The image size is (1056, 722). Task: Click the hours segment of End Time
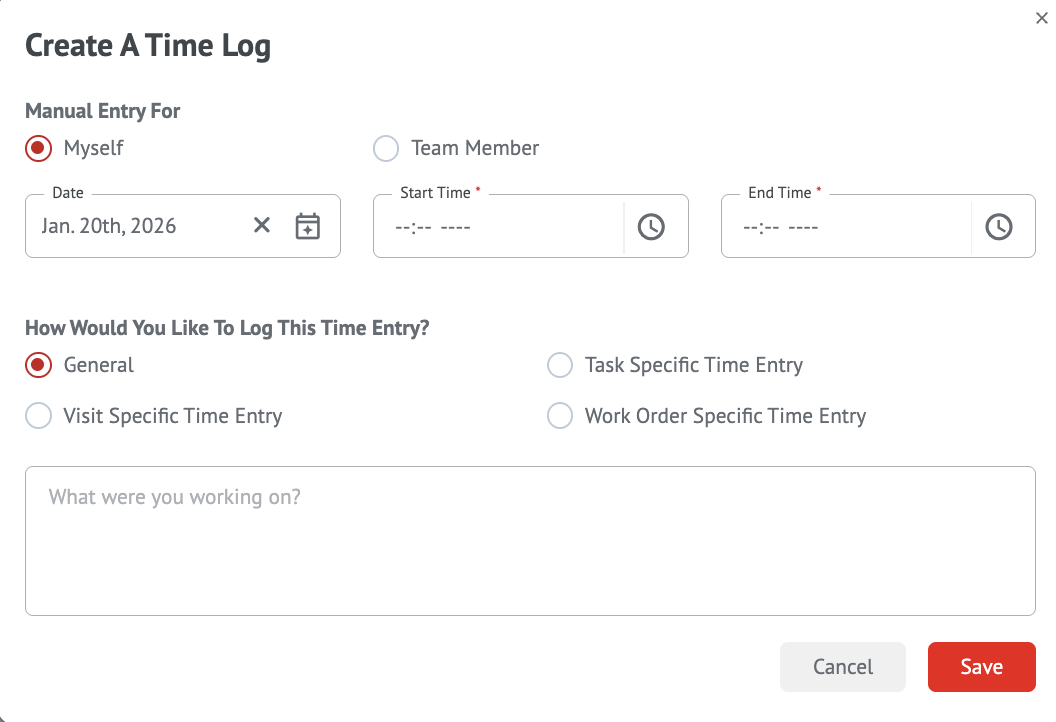pos(751,227)
